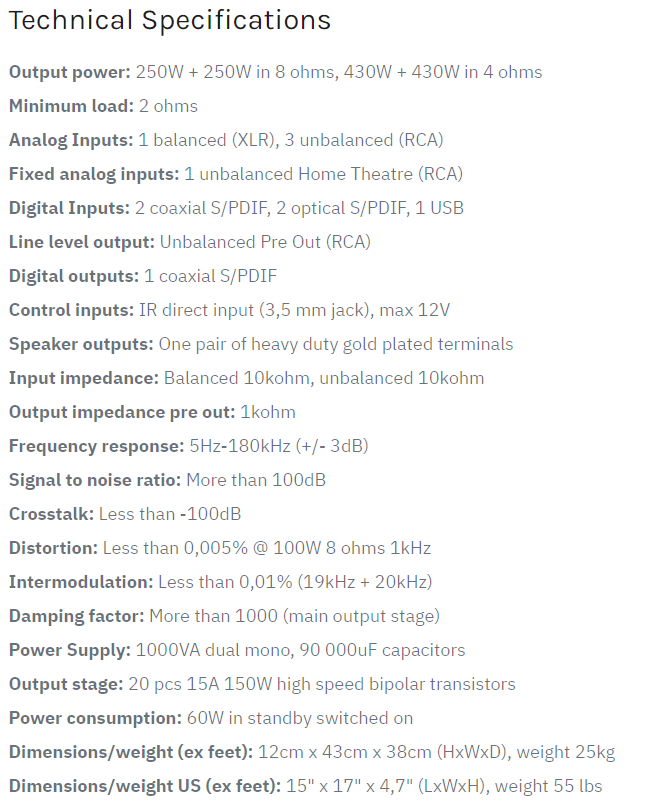Click the Dimensions/weight US (ex feet) label
This screenshot has height=807, width=647.
coord(145,785)
